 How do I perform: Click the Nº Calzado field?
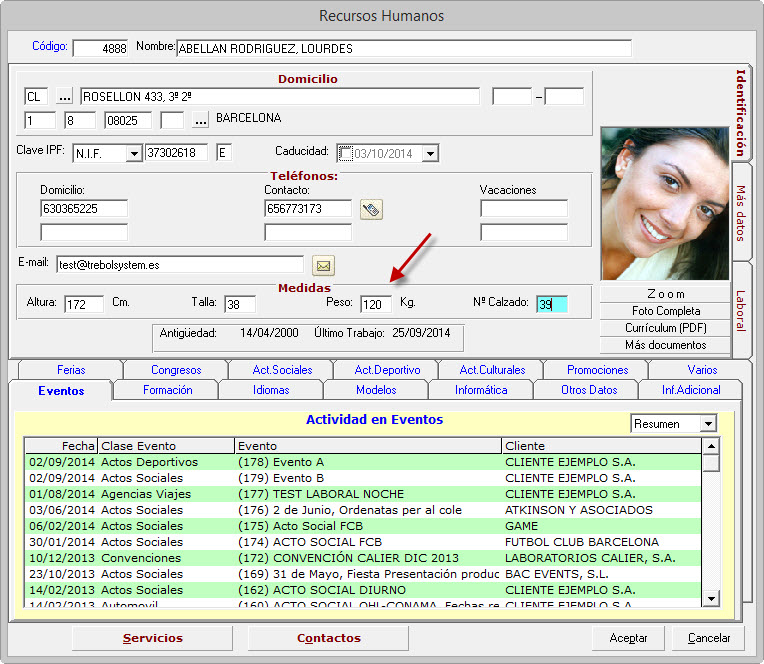tap(552, 304)
